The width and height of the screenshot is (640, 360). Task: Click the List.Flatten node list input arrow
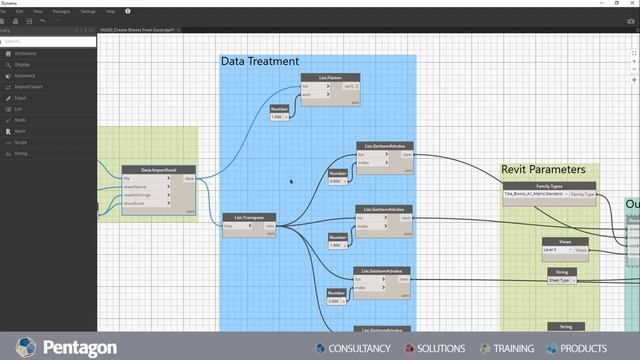[x=328, y=86]
